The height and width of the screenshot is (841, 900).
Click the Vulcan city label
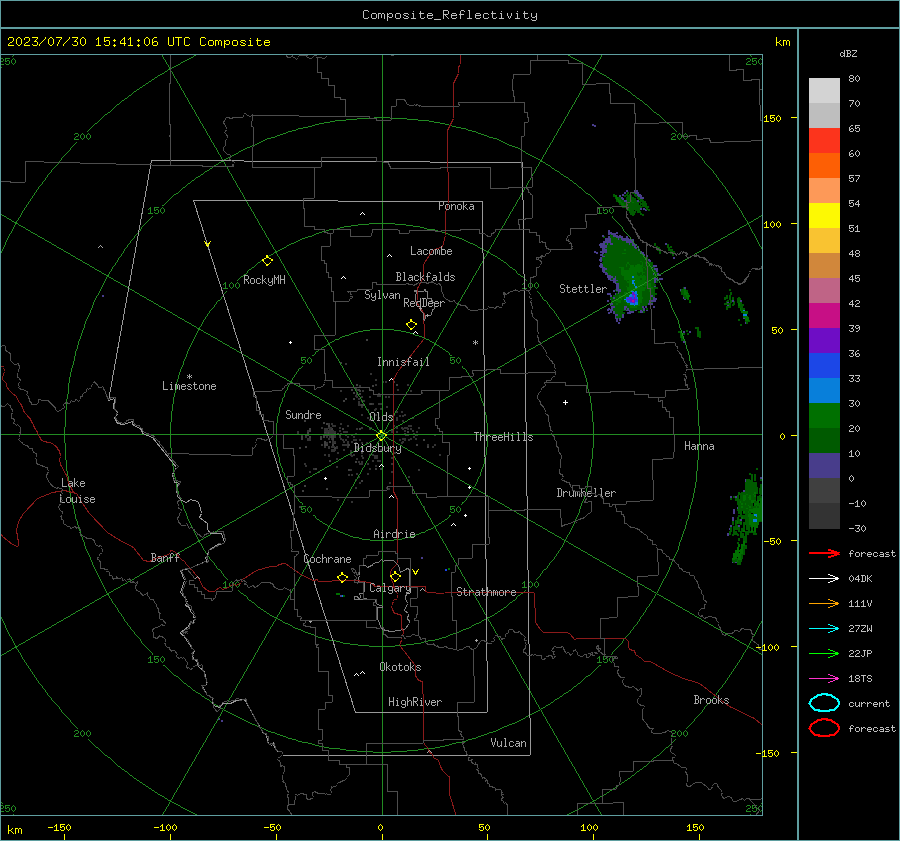509,743
